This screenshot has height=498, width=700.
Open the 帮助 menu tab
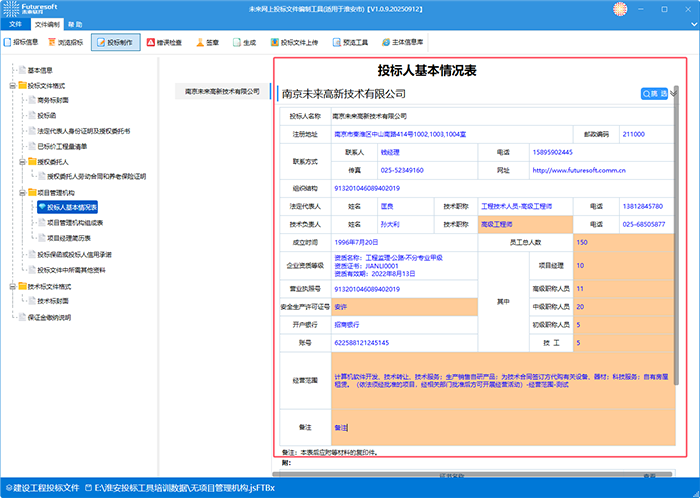(x=76, y=22)
